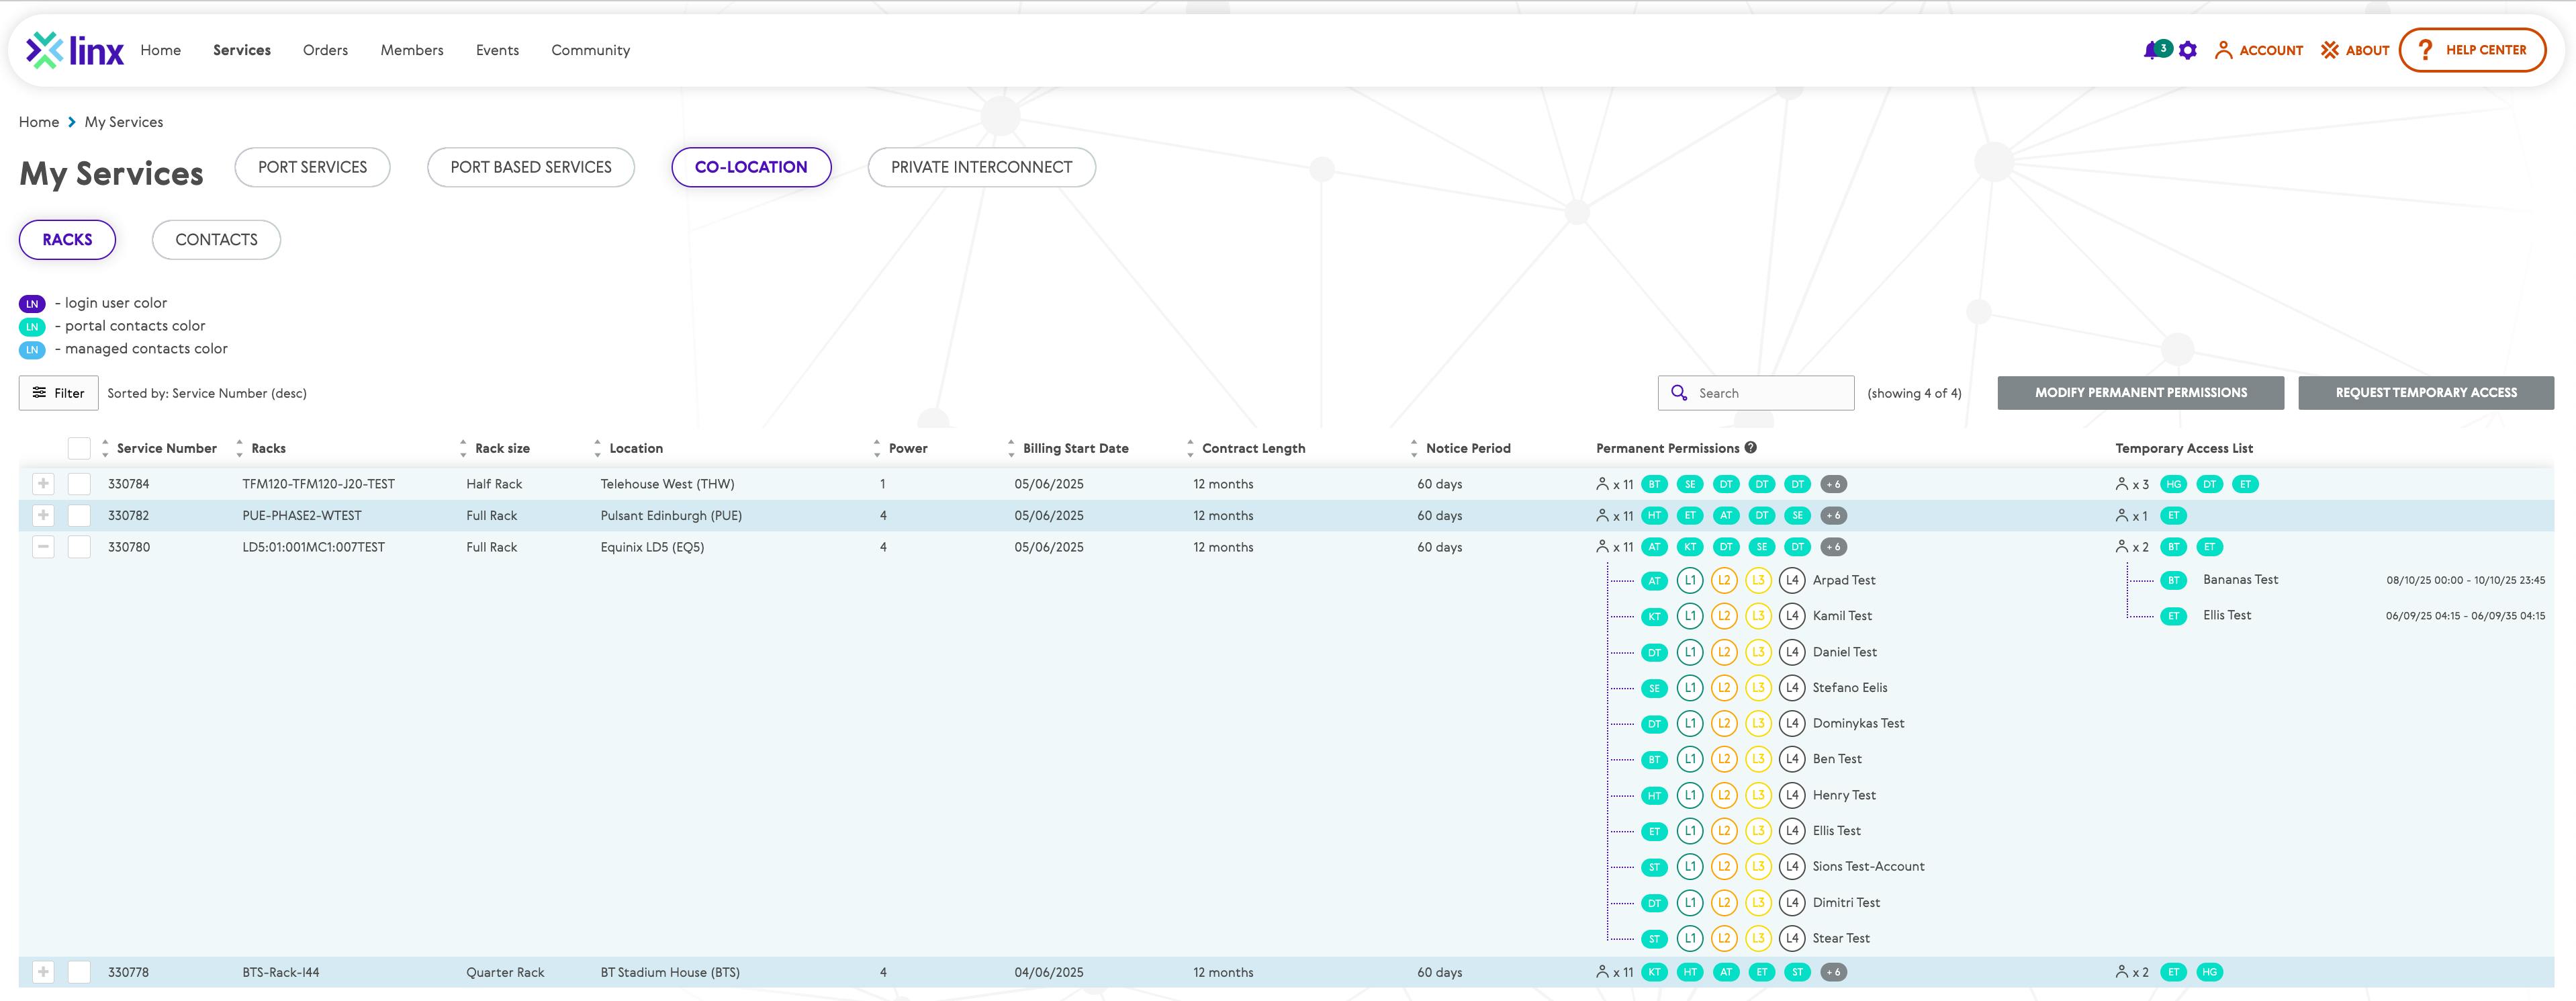This screenshot has height=1001, width=2576.
Task: Click L4 badge for Stear Test
Action: 1792,938
